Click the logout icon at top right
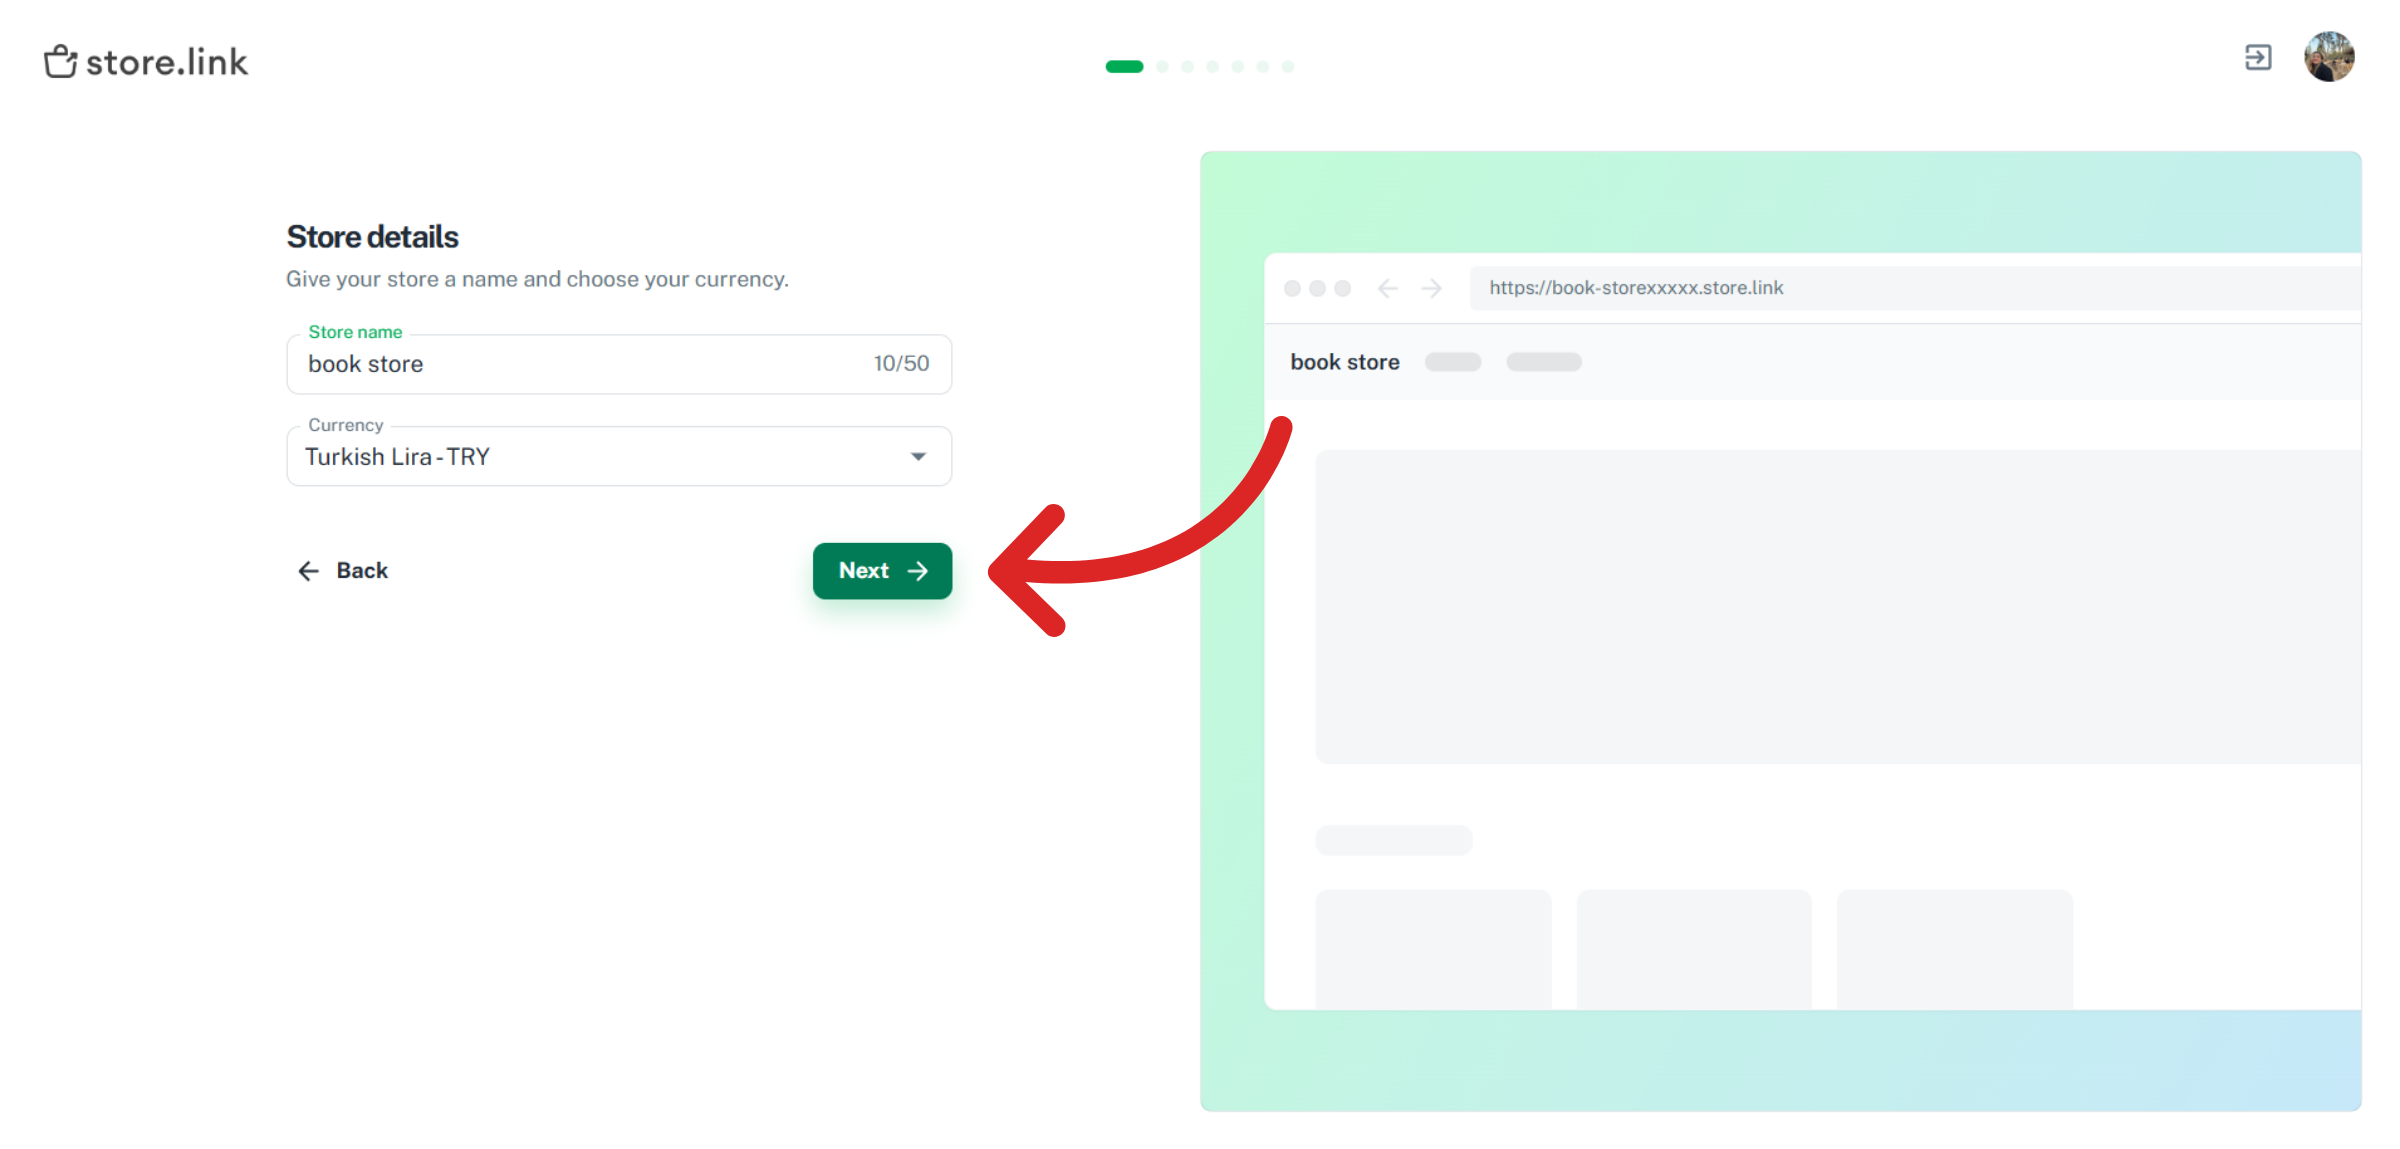 tap(2257, 58)
